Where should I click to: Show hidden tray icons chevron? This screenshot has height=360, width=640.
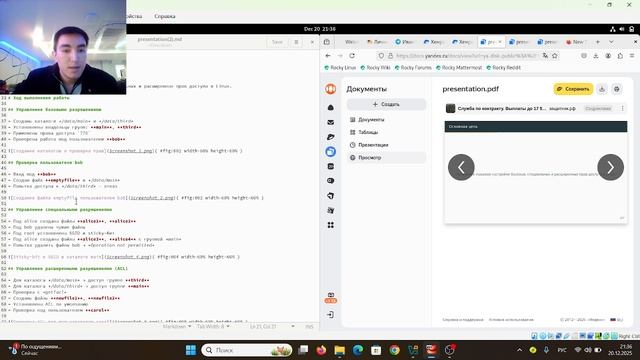(x=519, y=350)
